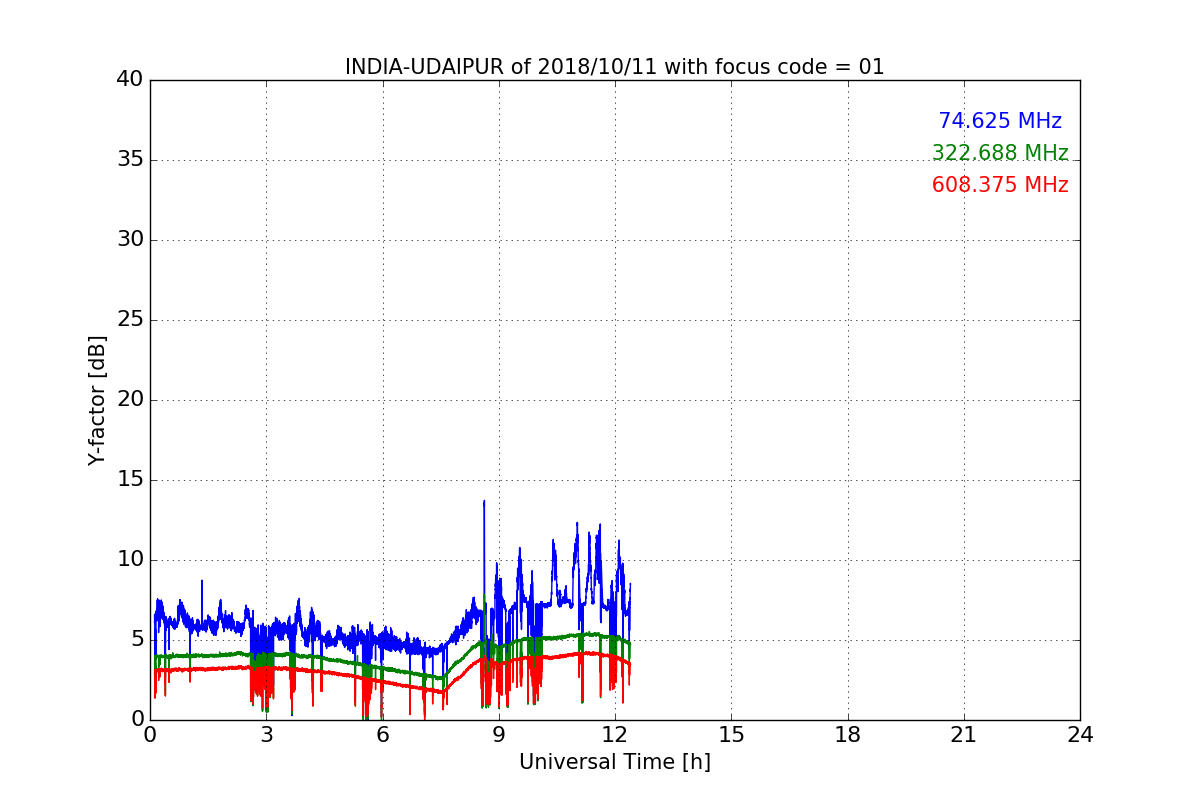Click y-axis tick label 20

click(130, 400)
